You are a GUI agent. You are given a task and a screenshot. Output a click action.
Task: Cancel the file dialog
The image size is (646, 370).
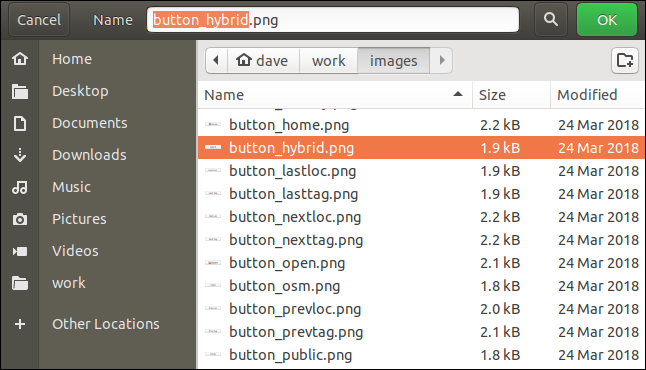[39, 19]
